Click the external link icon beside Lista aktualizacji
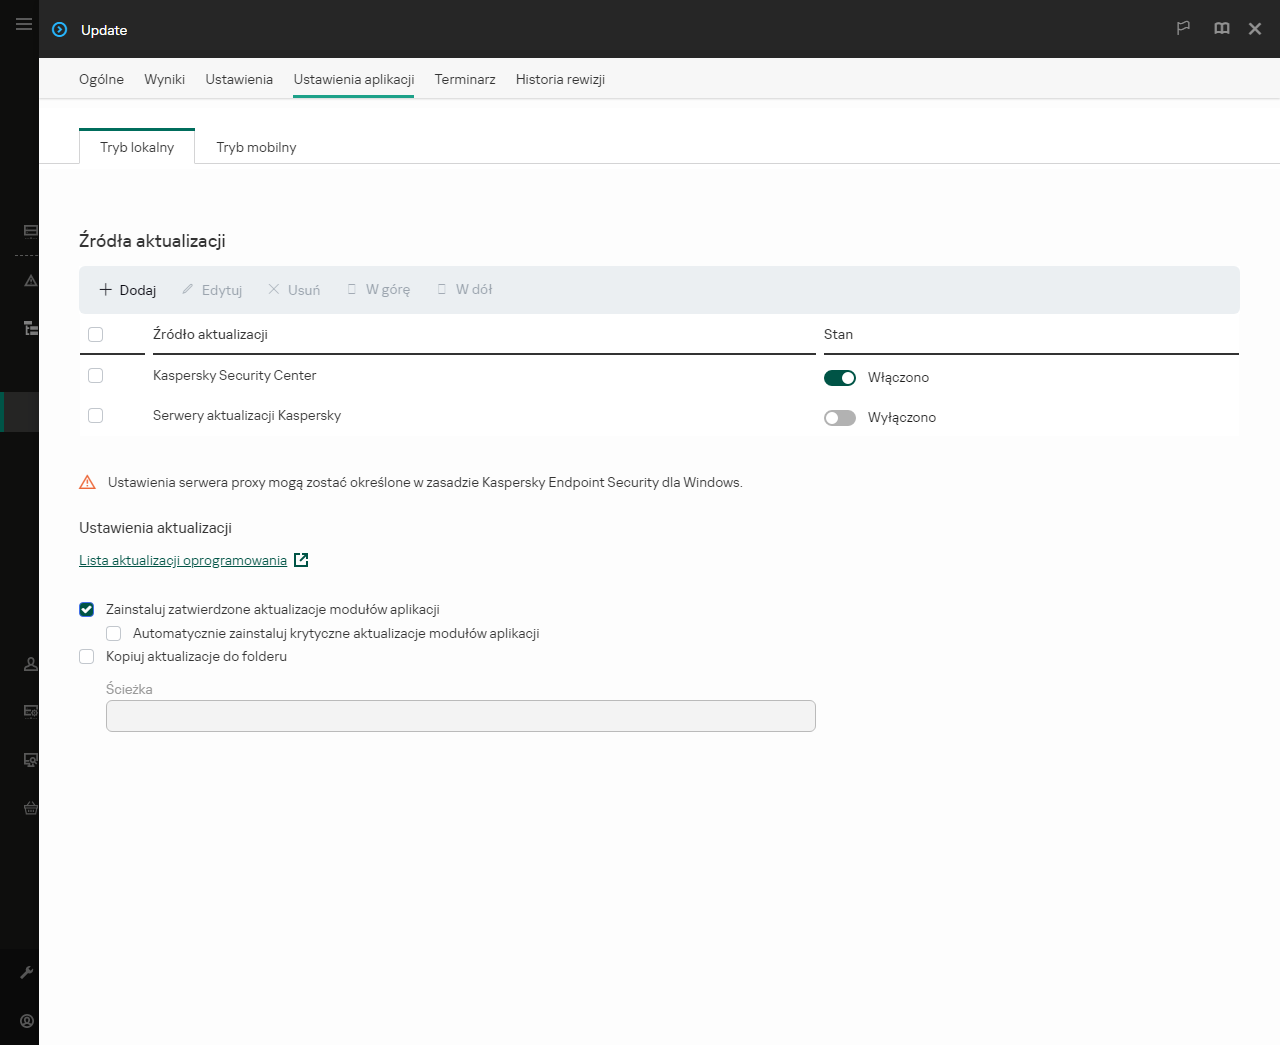Image resolution: width=1280 pixels, height=1045 pixels. point(301,560)
